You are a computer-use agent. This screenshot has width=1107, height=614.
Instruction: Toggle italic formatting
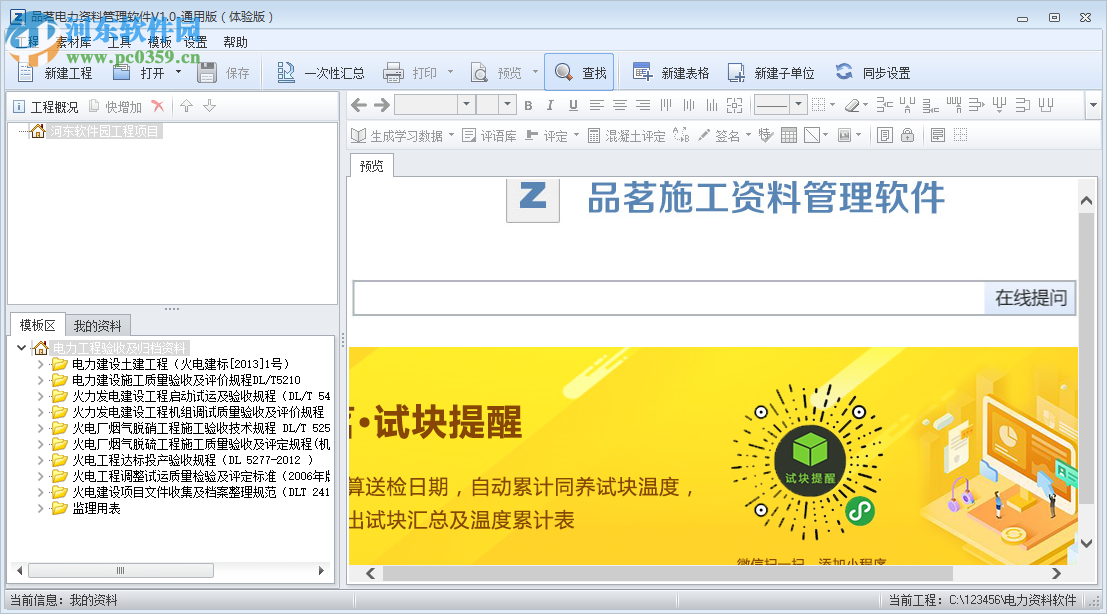click(x=551, y=105)
